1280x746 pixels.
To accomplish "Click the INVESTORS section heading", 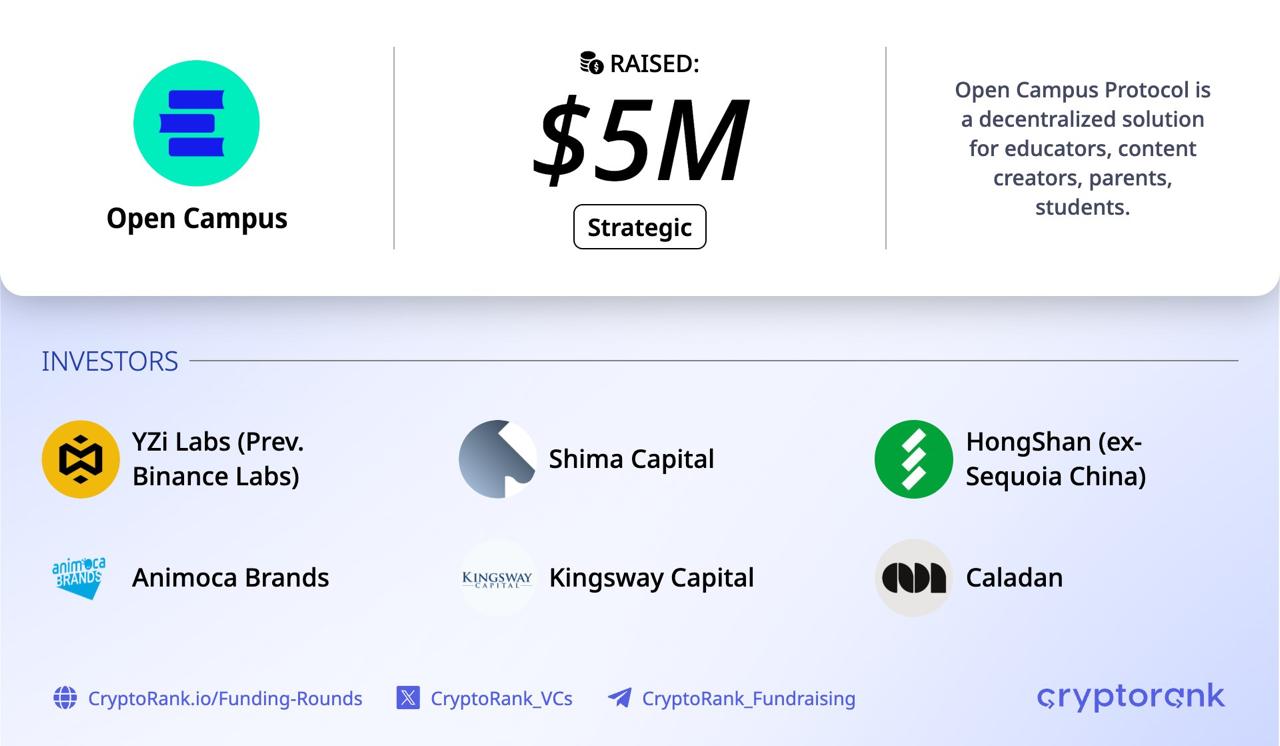I will (x=110, y=361).
